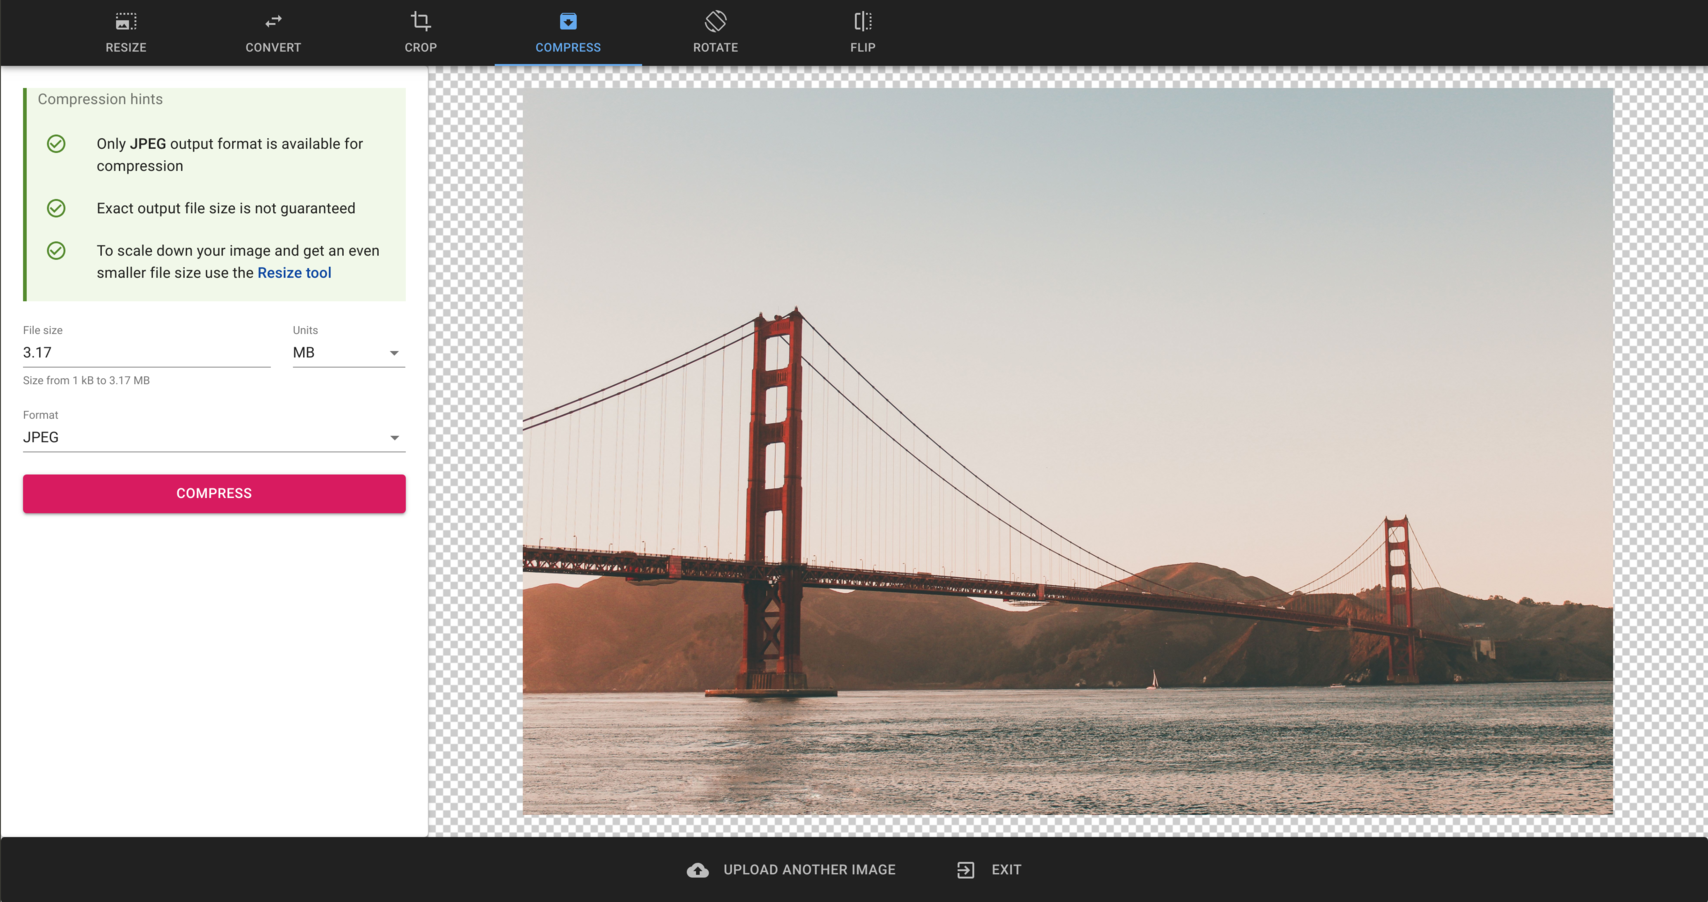Open the Flip tool icon
Image resolution: width=1708 pixels, height=902 pixels.
tap(863, 21)
